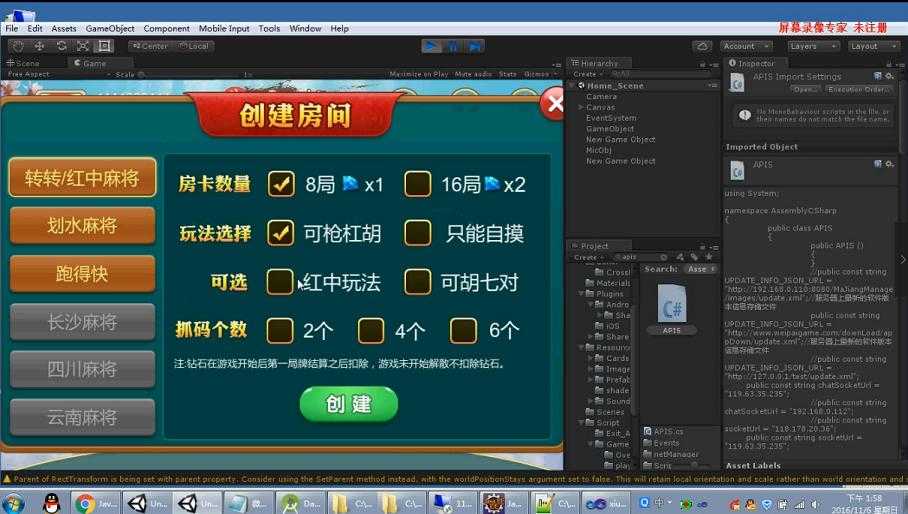Click the Play button

coord(431,46)
